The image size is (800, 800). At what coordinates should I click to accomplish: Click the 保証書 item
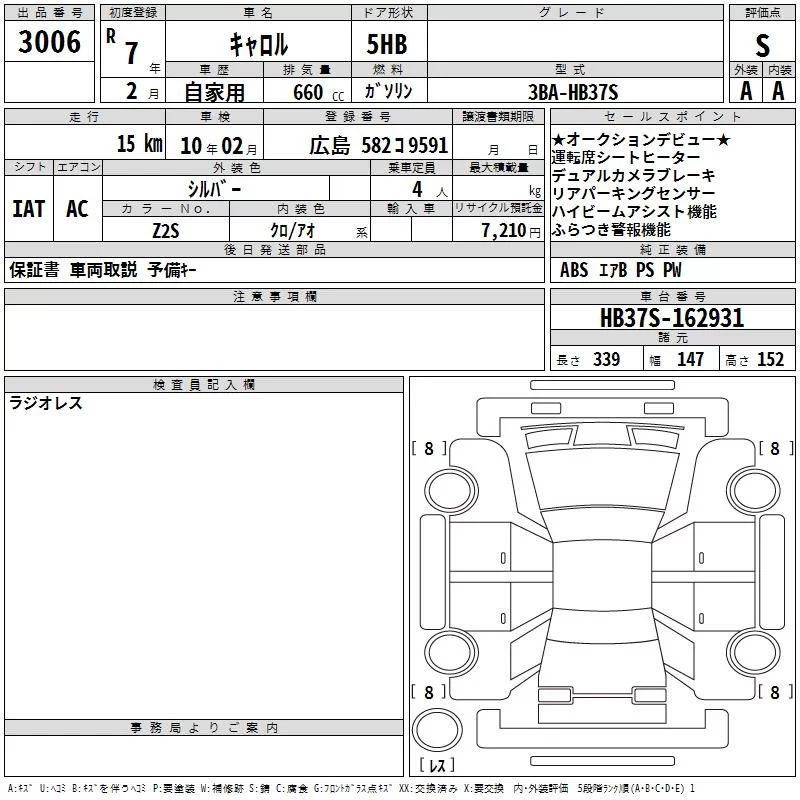34,270
